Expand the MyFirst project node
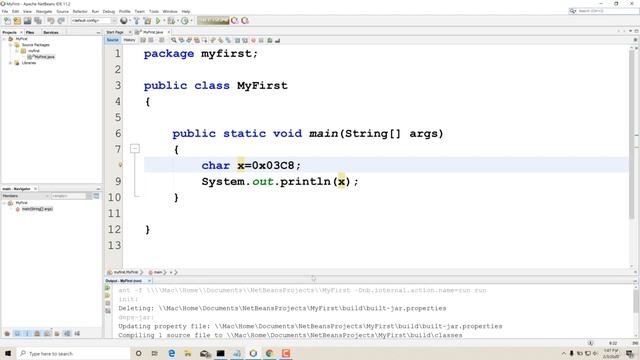Screen dimensions: 640x360 coord(4,39)
